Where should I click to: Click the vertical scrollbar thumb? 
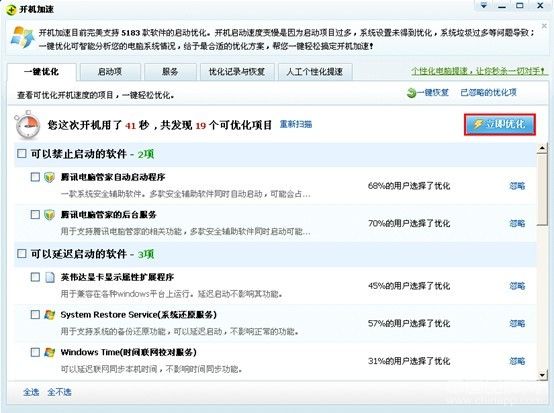tap(542, 189)
